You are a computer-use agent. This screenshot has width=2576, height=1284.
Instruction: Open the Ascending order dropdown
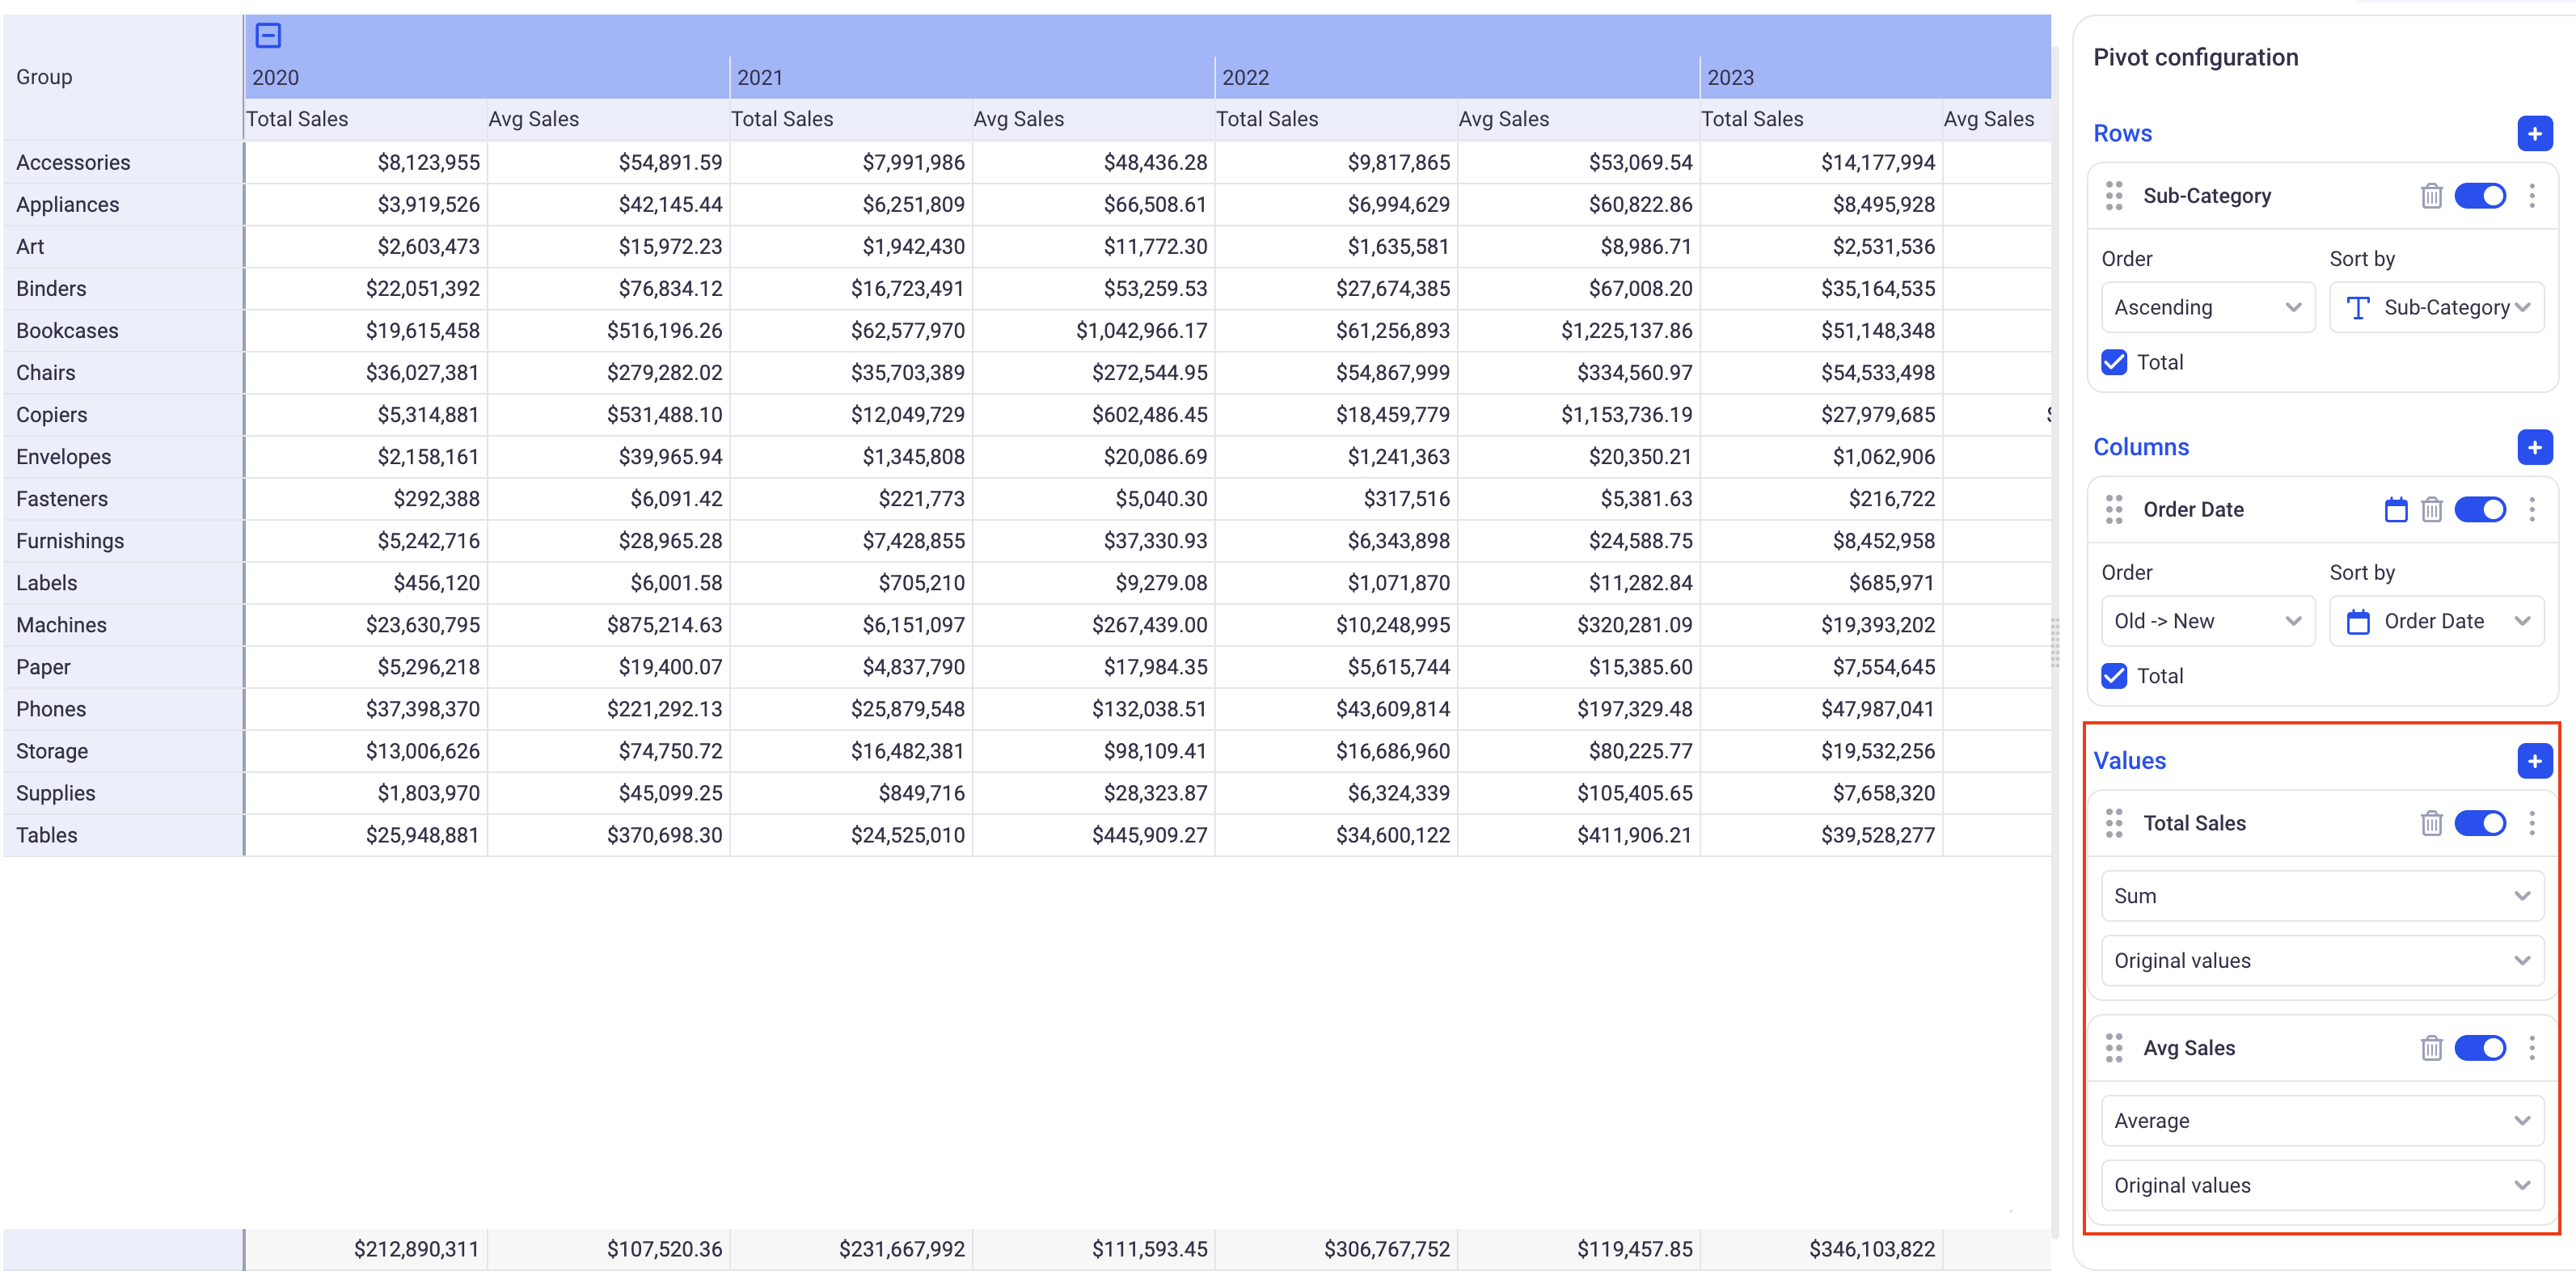[x=2207, y=308]
